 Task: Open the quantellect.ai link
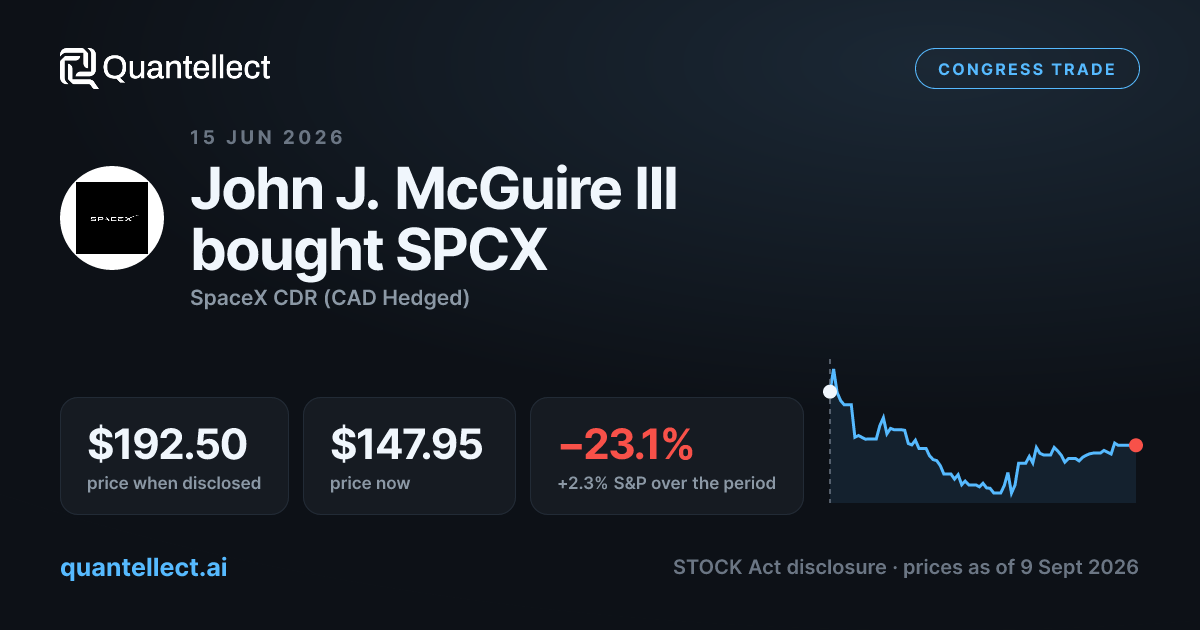click(143, 567)
